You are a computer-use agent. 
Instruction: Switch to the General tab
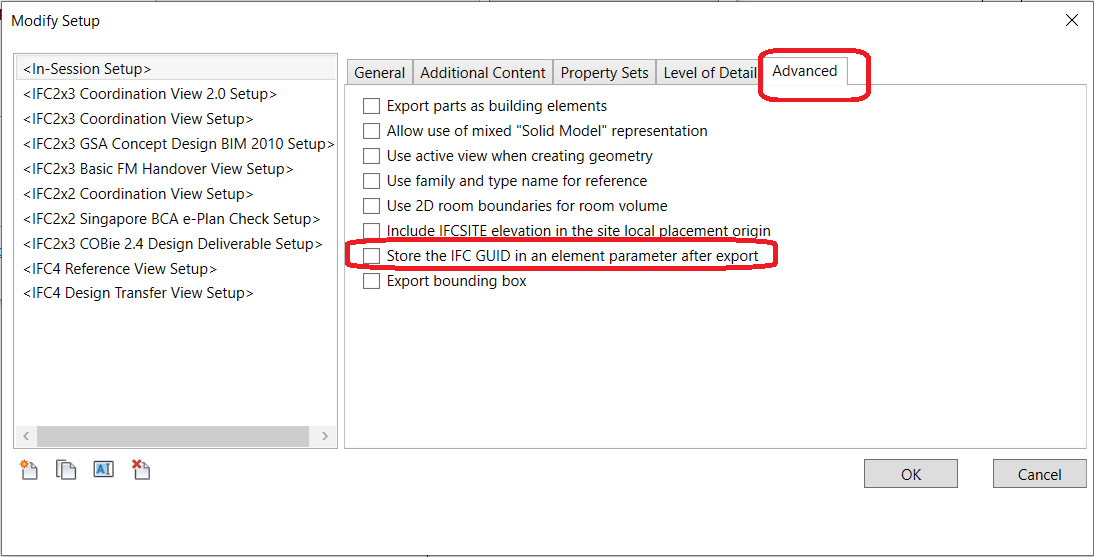(x=379, y=73)
